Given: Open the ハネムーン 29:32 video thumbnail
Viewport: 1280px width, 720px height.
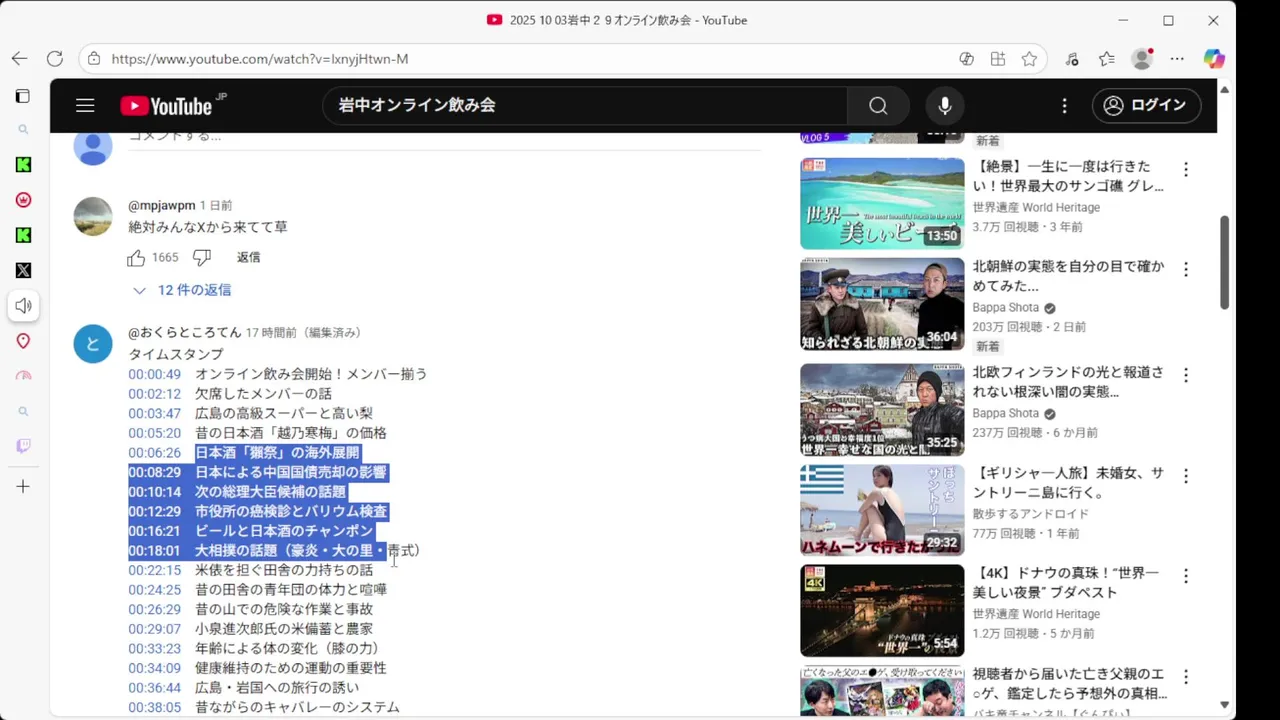Looking at the screenshot, I should click(882, 510).
